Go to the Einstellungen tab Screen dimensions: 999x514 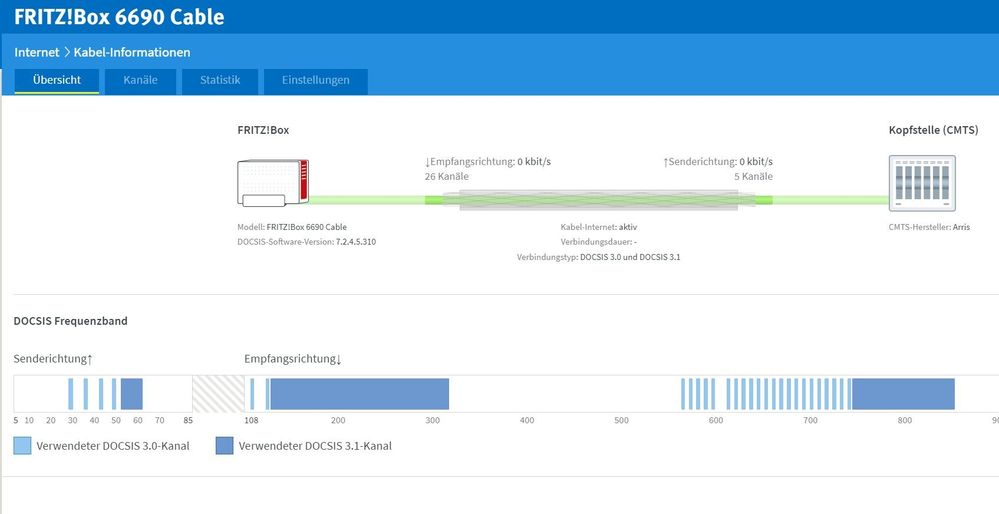pos(316,81)
